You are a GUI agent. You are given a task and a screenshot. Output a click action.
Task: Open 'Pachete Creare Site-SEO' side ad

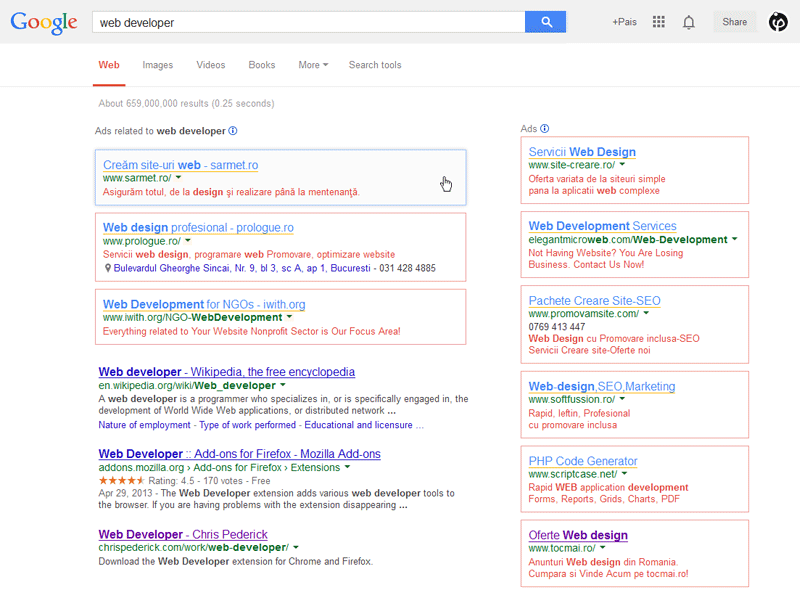(594, 301)
